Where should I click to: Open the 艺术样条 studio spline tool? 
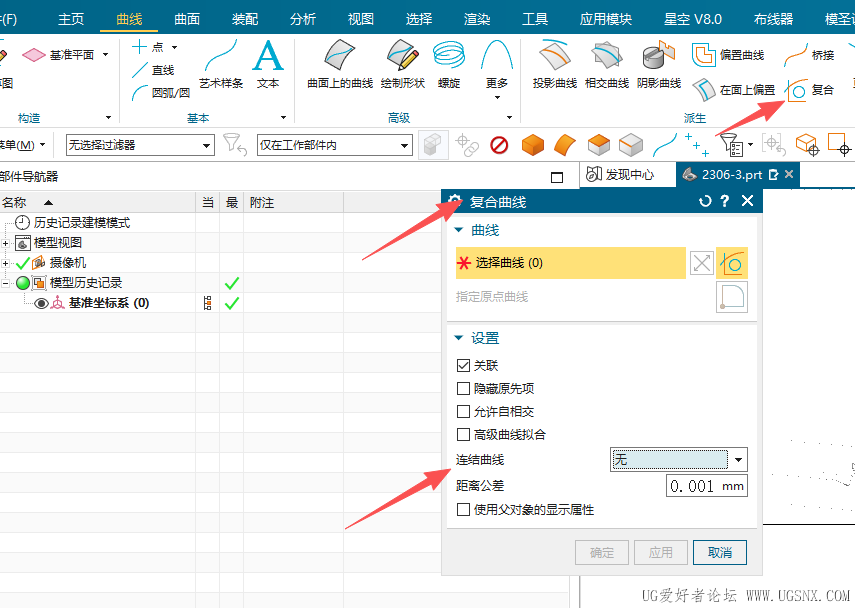click(221, 64)
